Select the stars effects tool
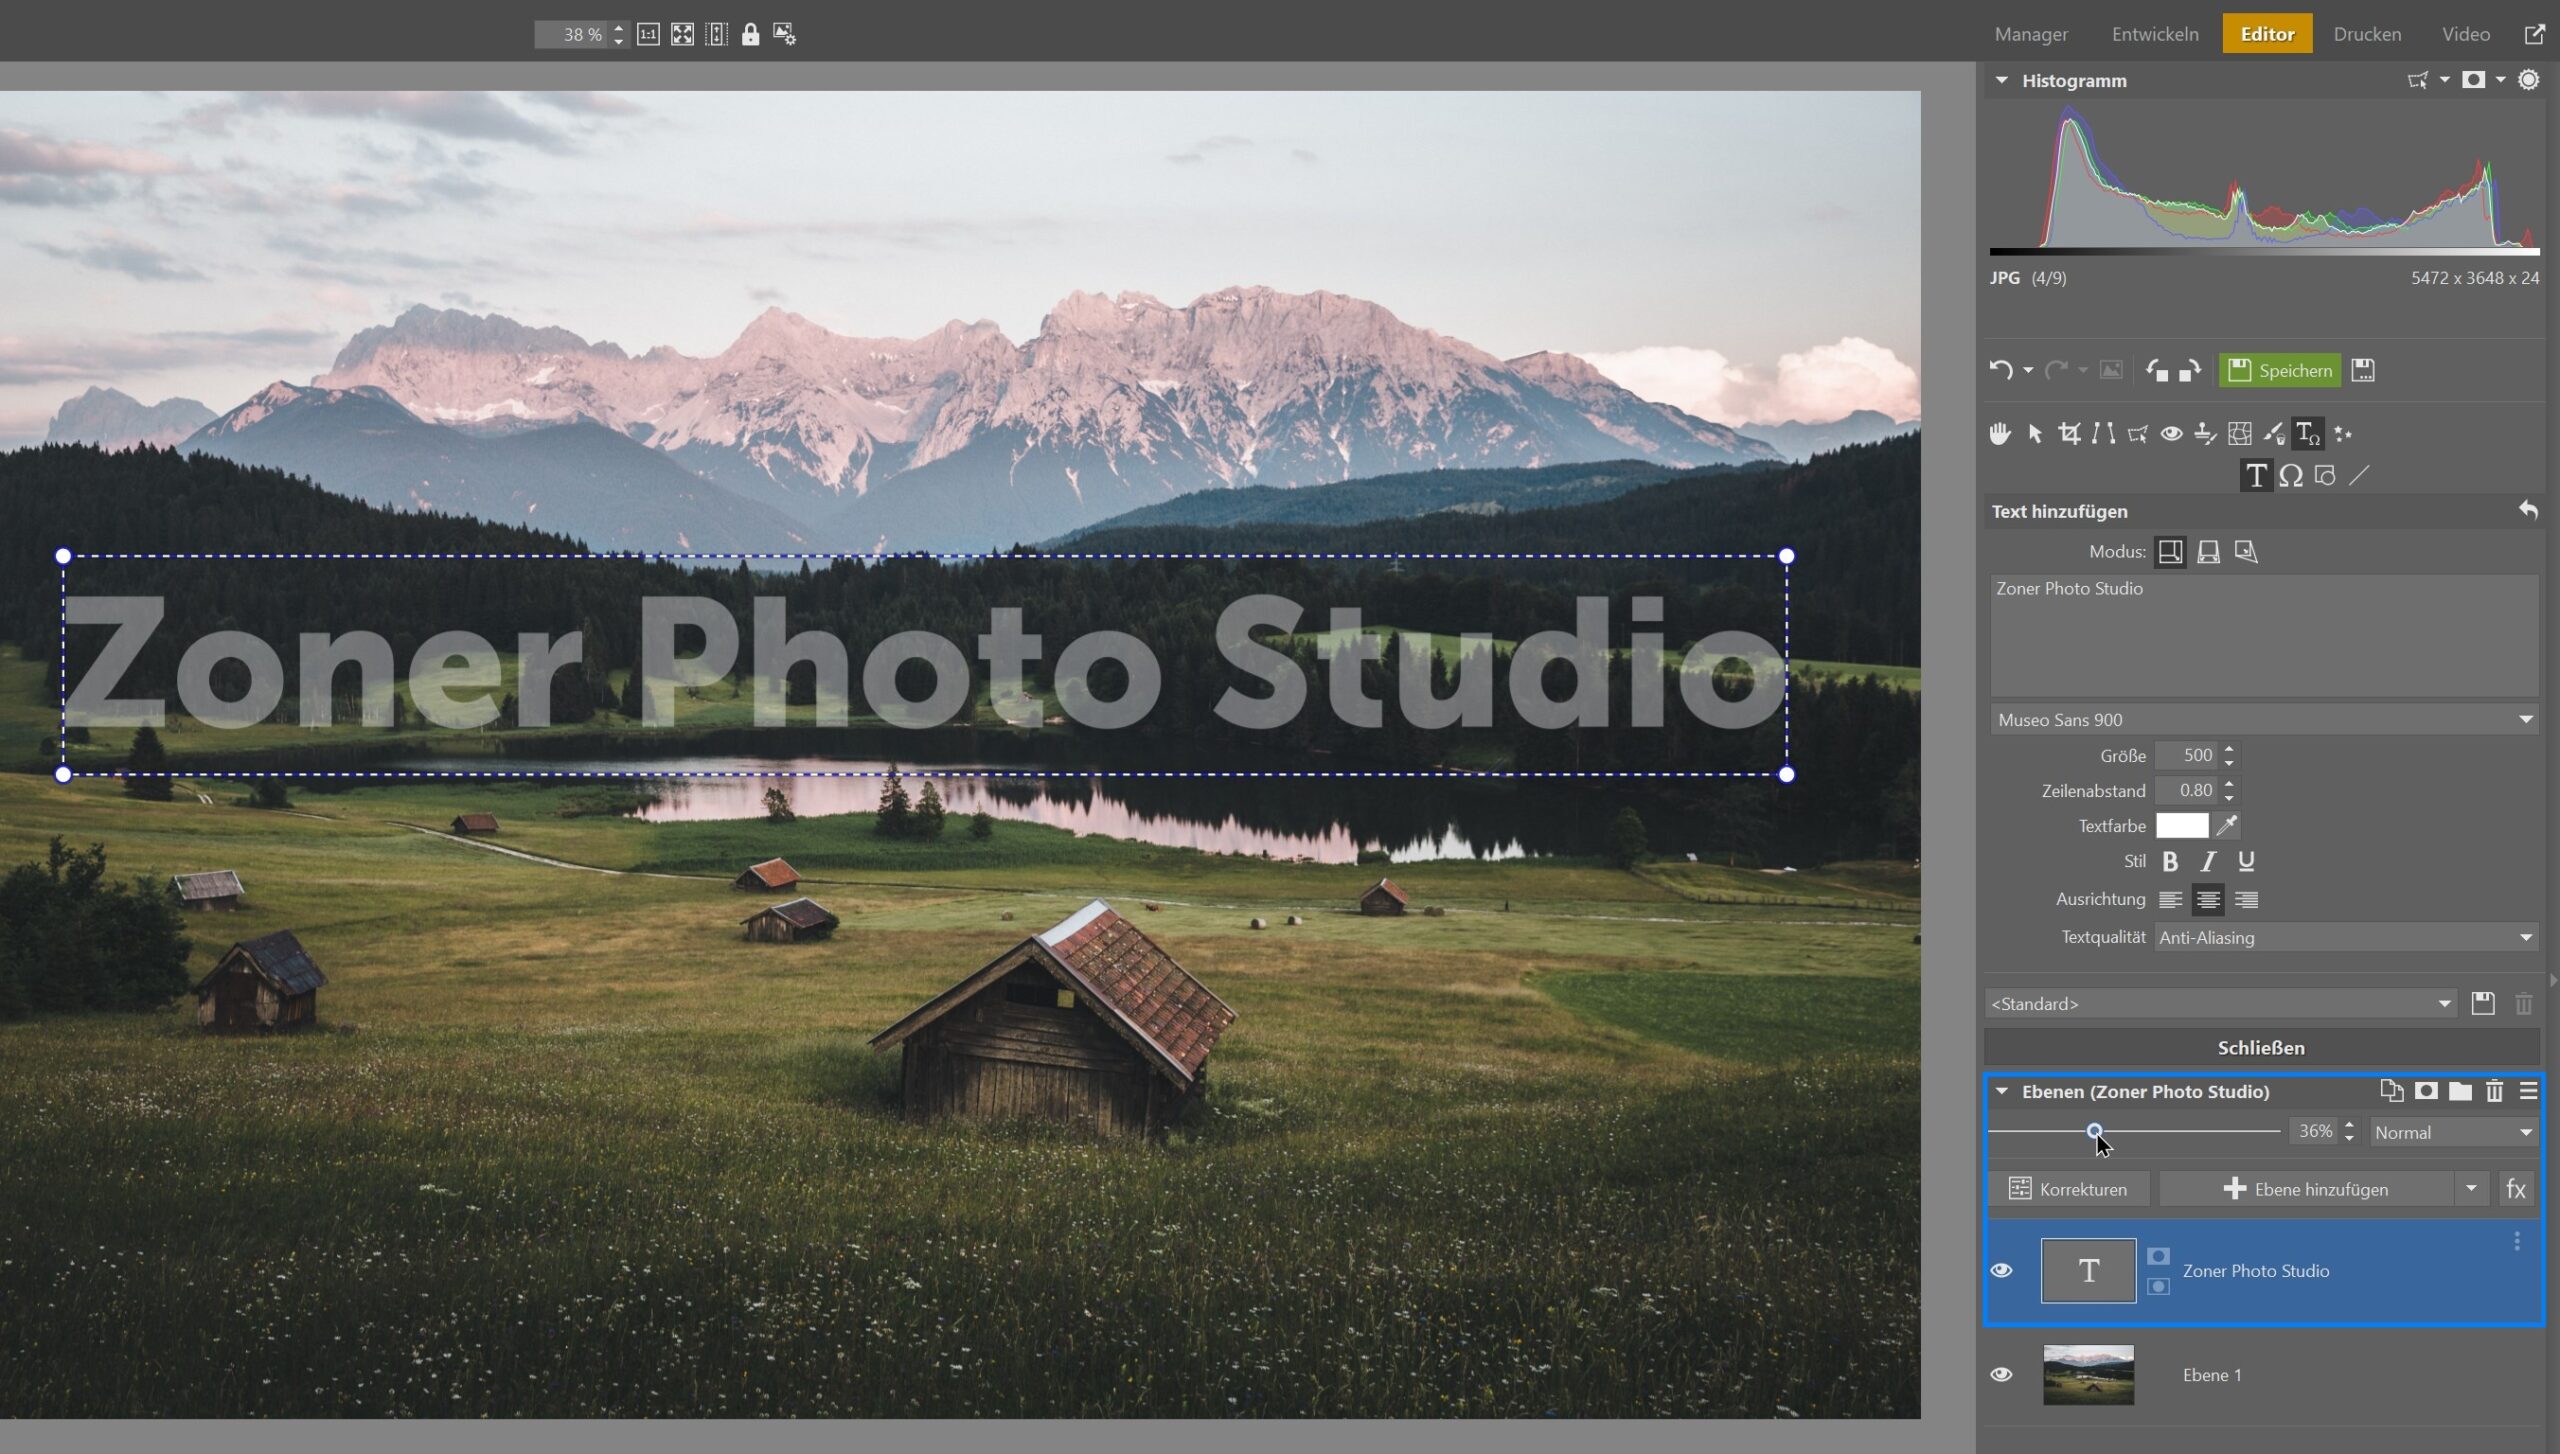 click(x=2343, y=433)
